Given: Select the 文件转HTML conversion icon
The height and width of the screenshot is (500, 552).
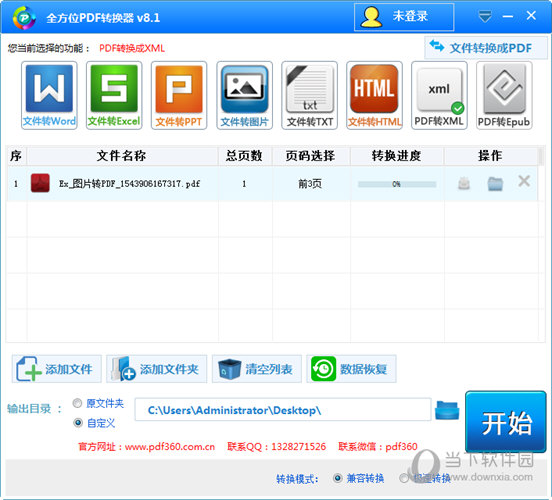Looking at the screenshot, I should pyautogui.click(x=374, y=95).
